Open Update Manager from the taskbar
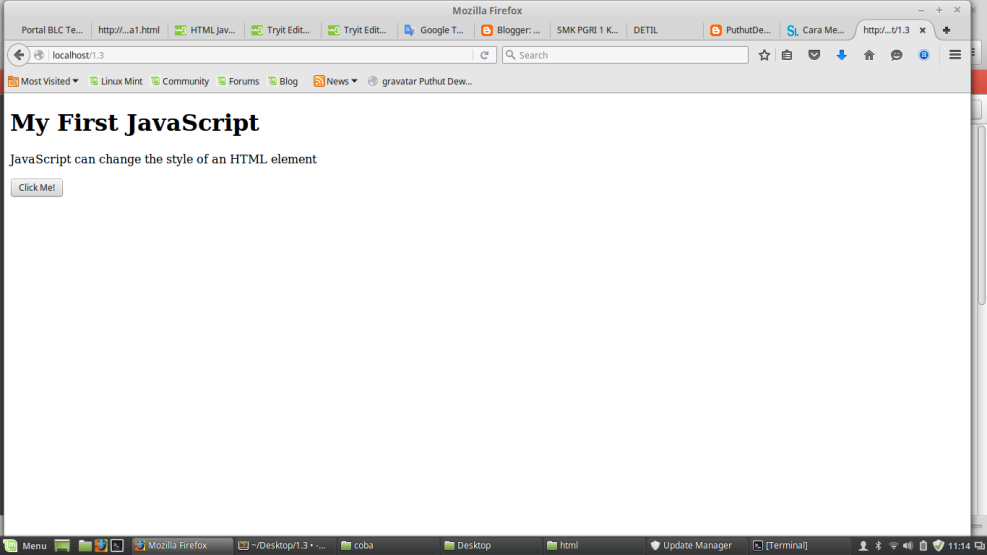The height and width of the screenshot is (555, 987). [690, 545]
